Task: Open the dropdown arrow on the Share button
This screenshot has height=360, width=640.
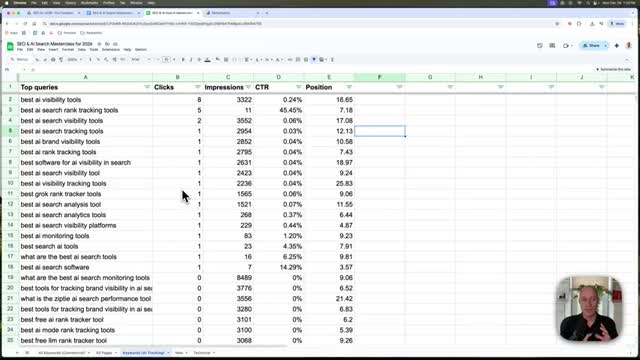Action: click(x=605, y=46)
